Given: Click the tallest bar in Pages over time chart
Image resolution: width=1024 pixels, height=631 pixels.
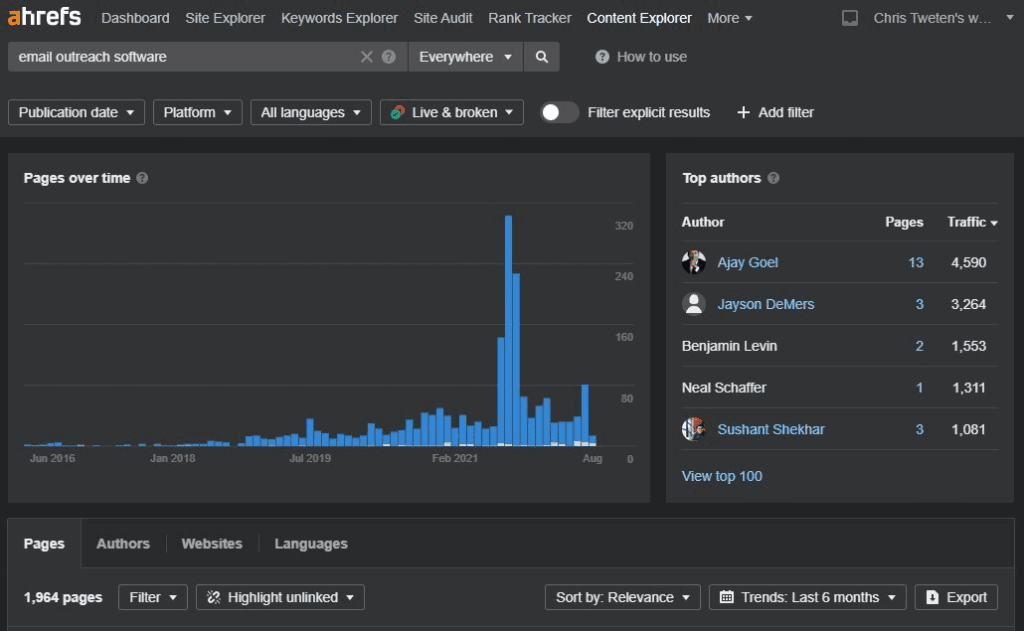Looking at the screenshot, I should click(508, 331).
